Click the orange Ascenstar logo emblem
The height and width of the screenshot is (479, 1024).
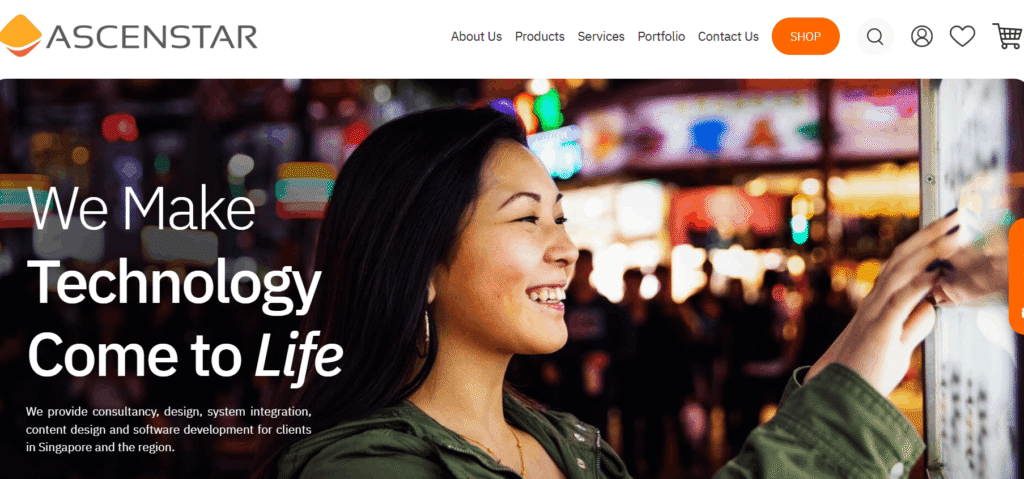click(20, 35)
